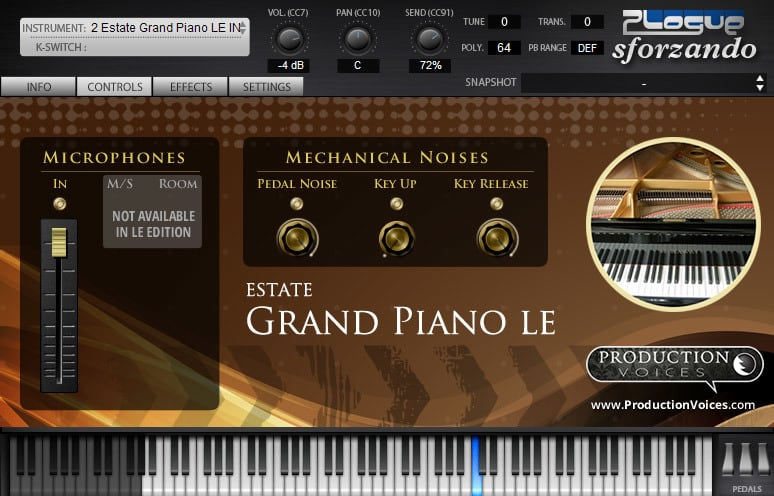This screenshot has height=496, width=774.
Task: Open the Settings tab
Action: point(266,87)
